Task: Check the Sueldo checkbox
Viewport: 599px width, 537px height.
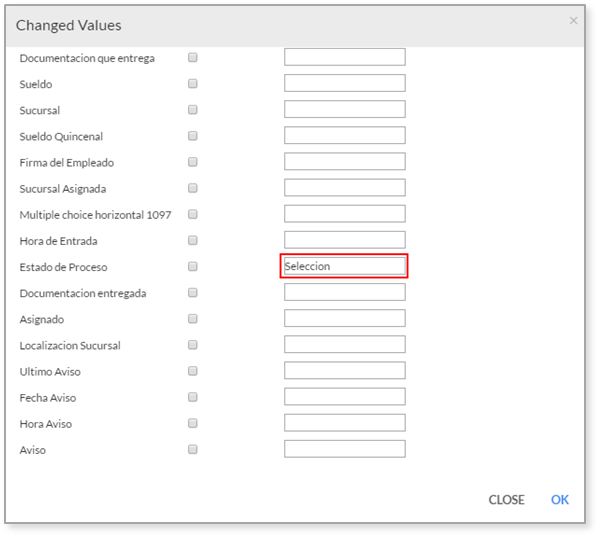Action: click(x=193, y=84)
